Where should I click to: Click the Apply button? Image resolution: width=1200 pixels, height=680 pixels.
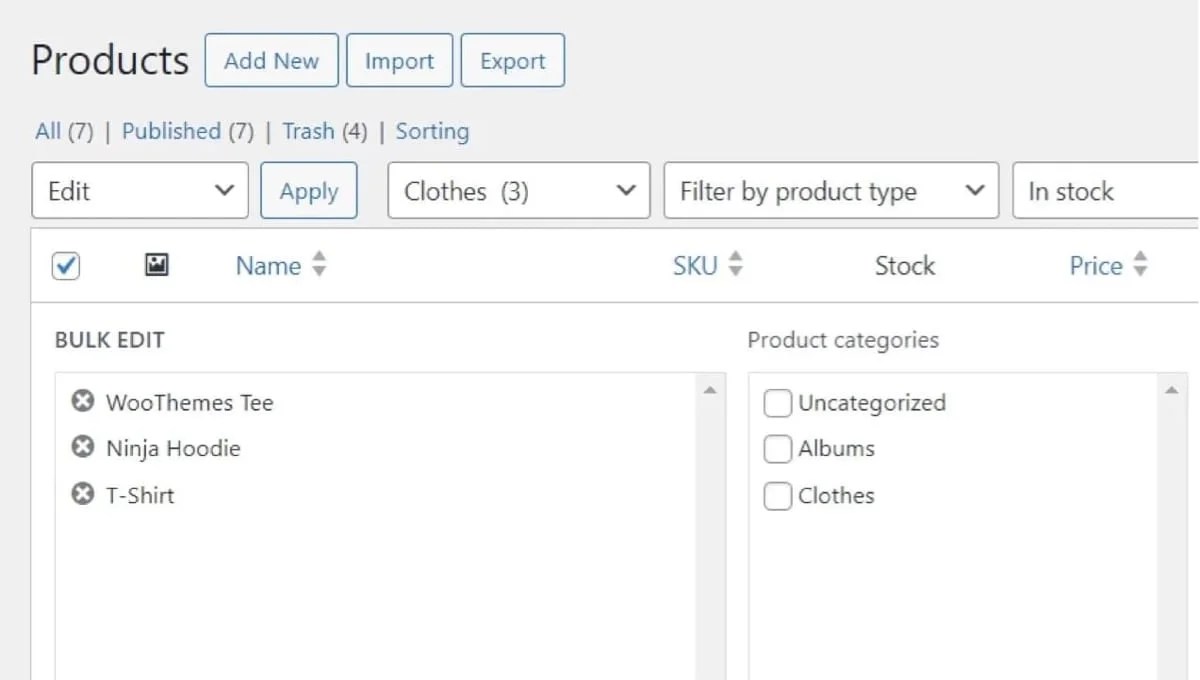[x=309, y=190]
